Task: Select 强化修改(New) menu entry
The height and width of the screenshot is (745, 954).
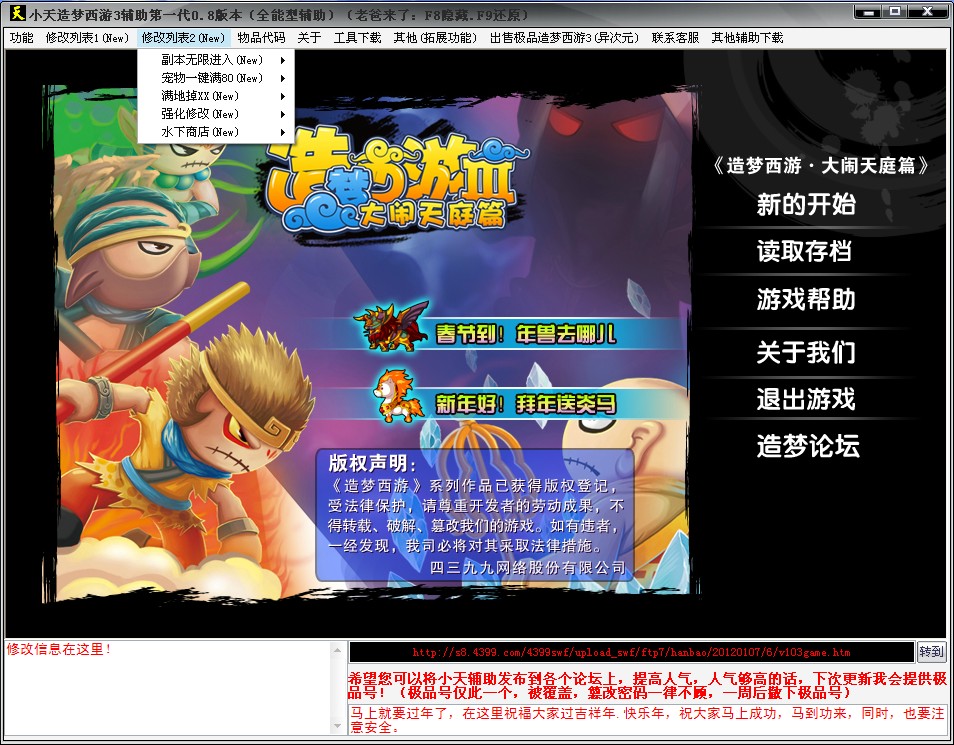Action: (x=217, y=114)
